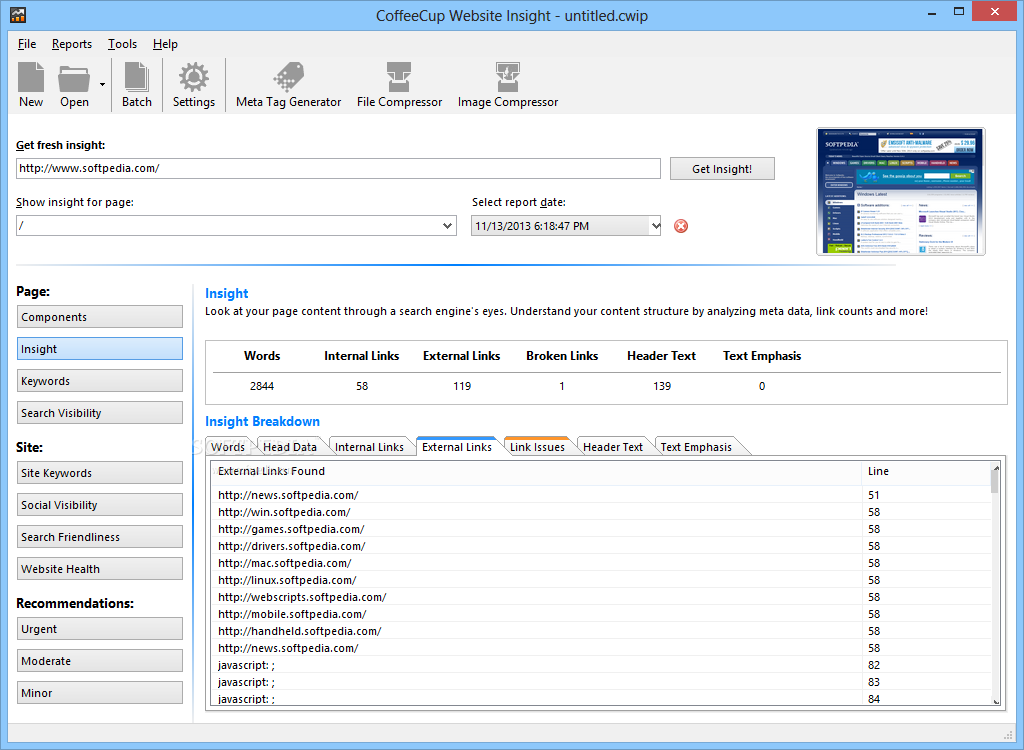Switch to the Link Issues tab
Viewport: 1024px width, 750px height.
537,447
